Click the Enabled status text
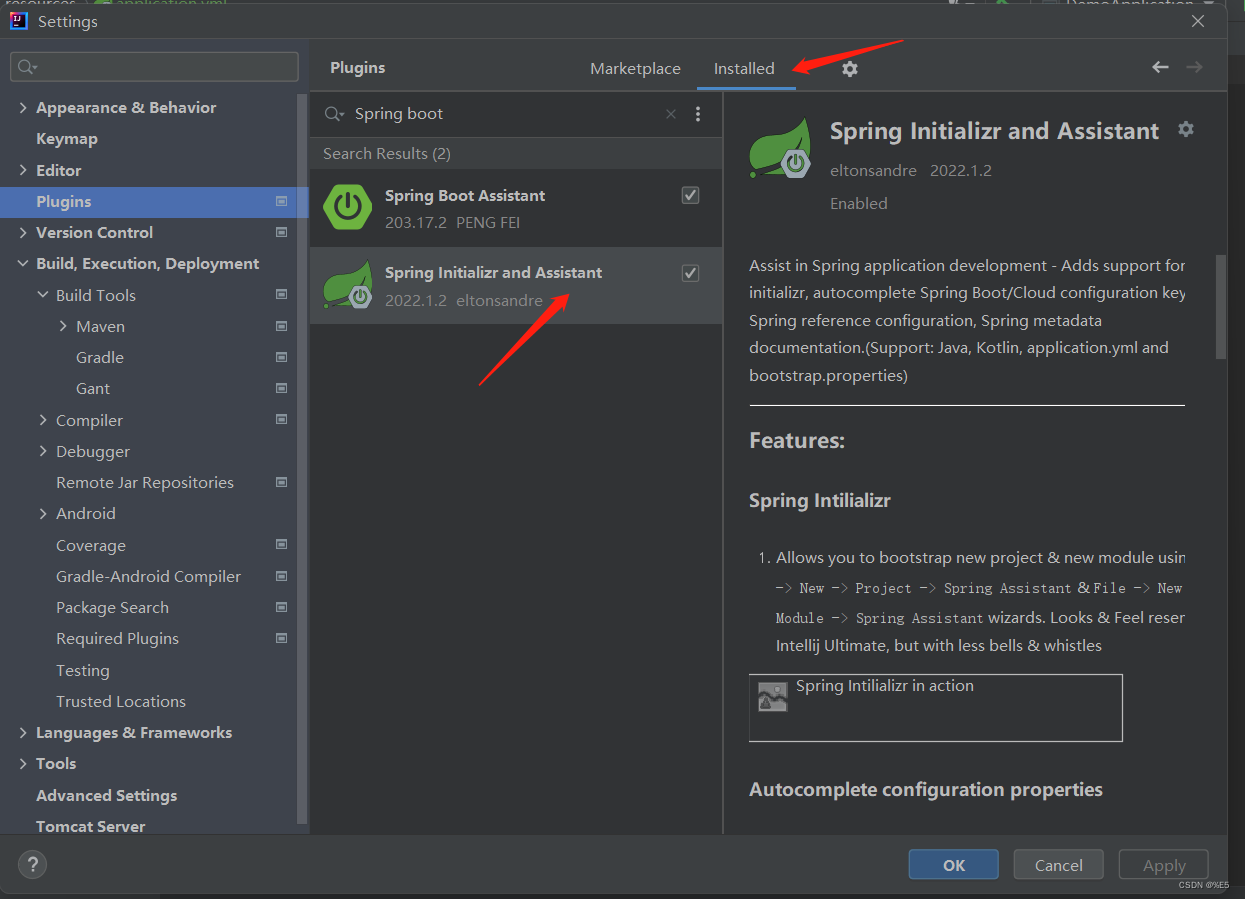Viewport: 1245px width, 899px height. click(859, 203)
